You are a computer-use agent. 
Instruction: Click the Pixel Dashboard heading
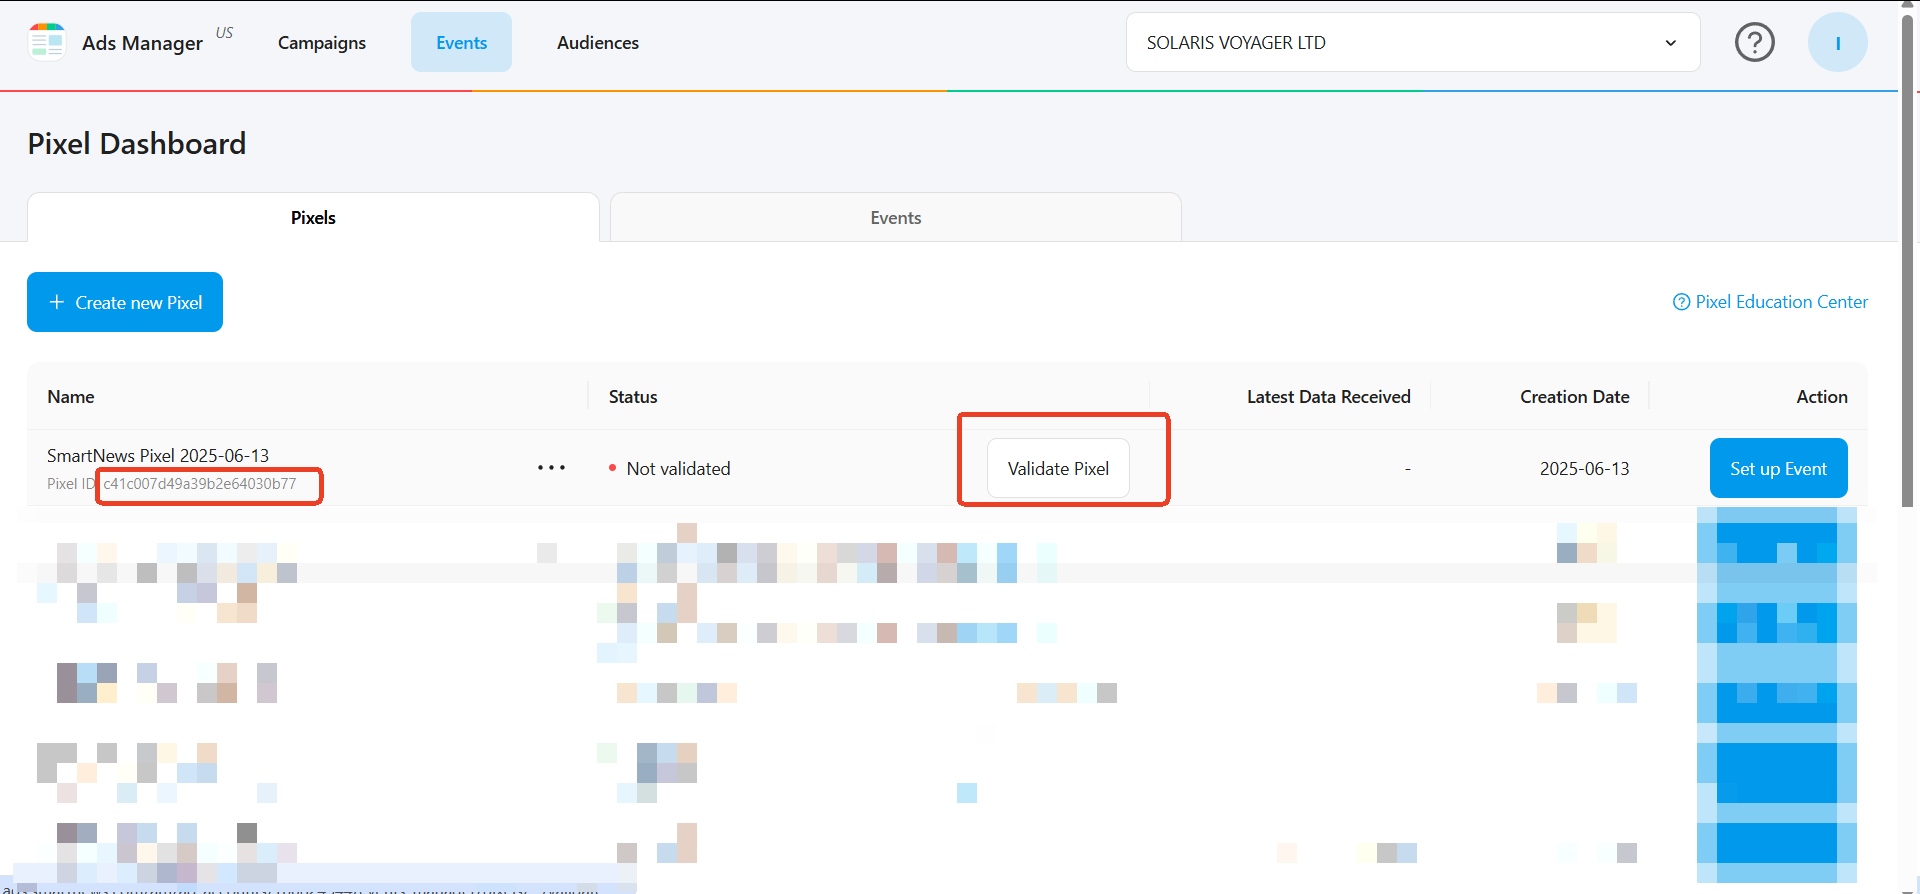(137, 144)
